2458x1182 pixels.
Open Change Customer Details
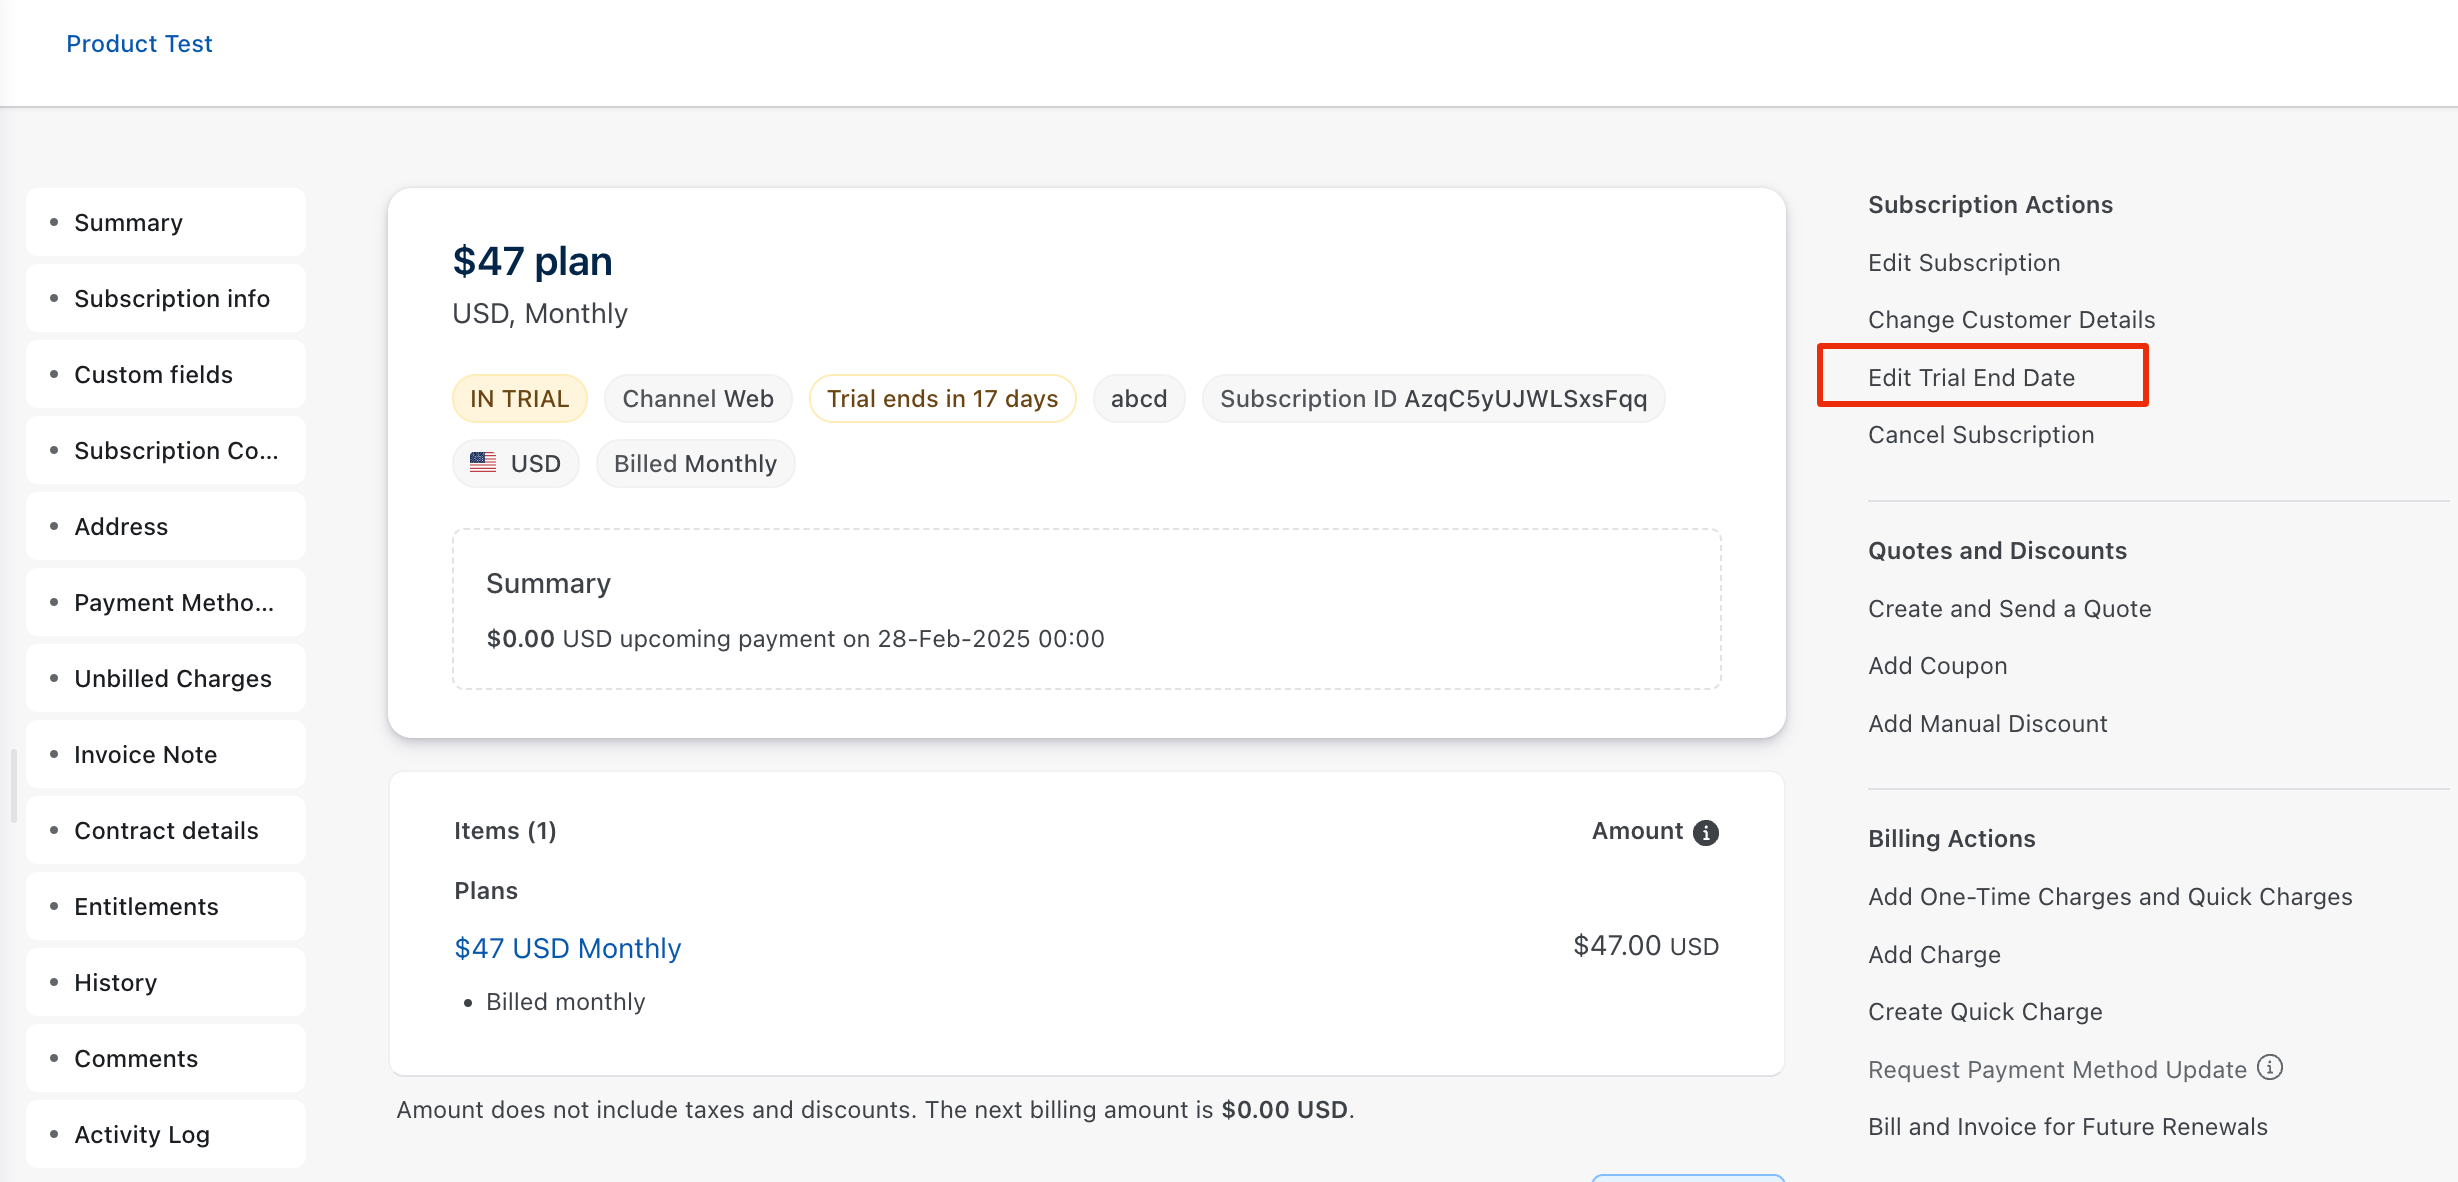pyautogui.click(x=2011, y=320)
